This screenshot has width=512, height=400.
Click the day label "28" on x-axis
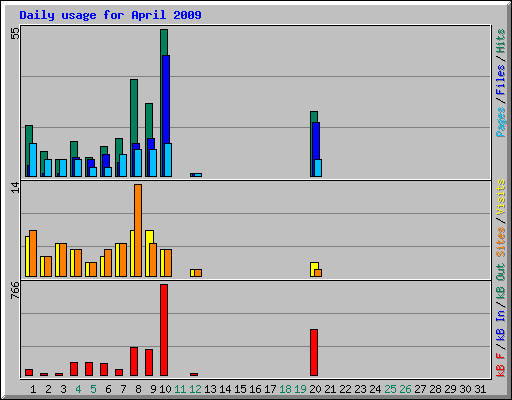[435, 389]
